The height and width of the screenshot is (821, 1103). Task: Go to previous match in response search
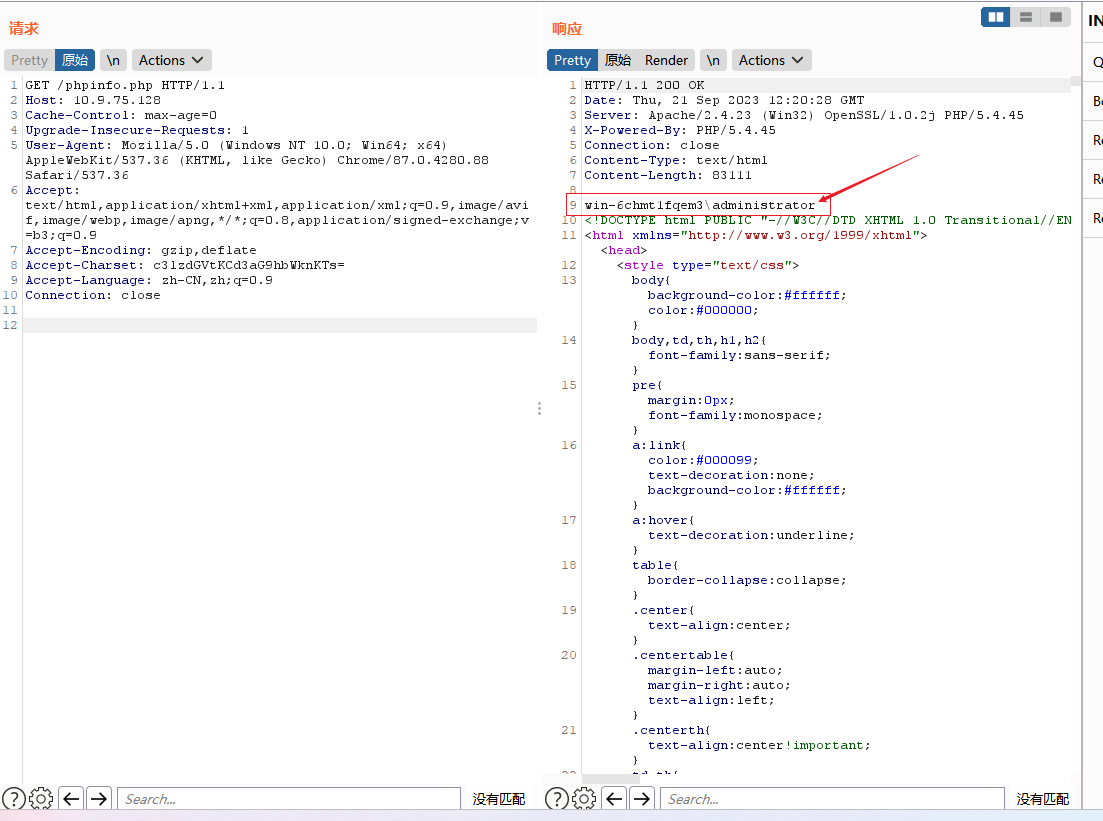click(614, 798)
